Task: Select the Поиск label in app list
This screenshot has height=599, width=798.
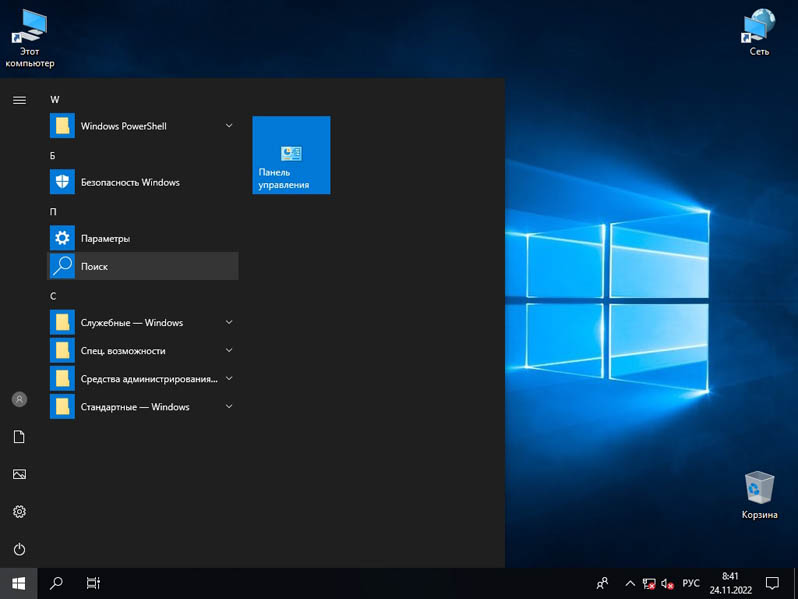Action: tap(94, 266)
